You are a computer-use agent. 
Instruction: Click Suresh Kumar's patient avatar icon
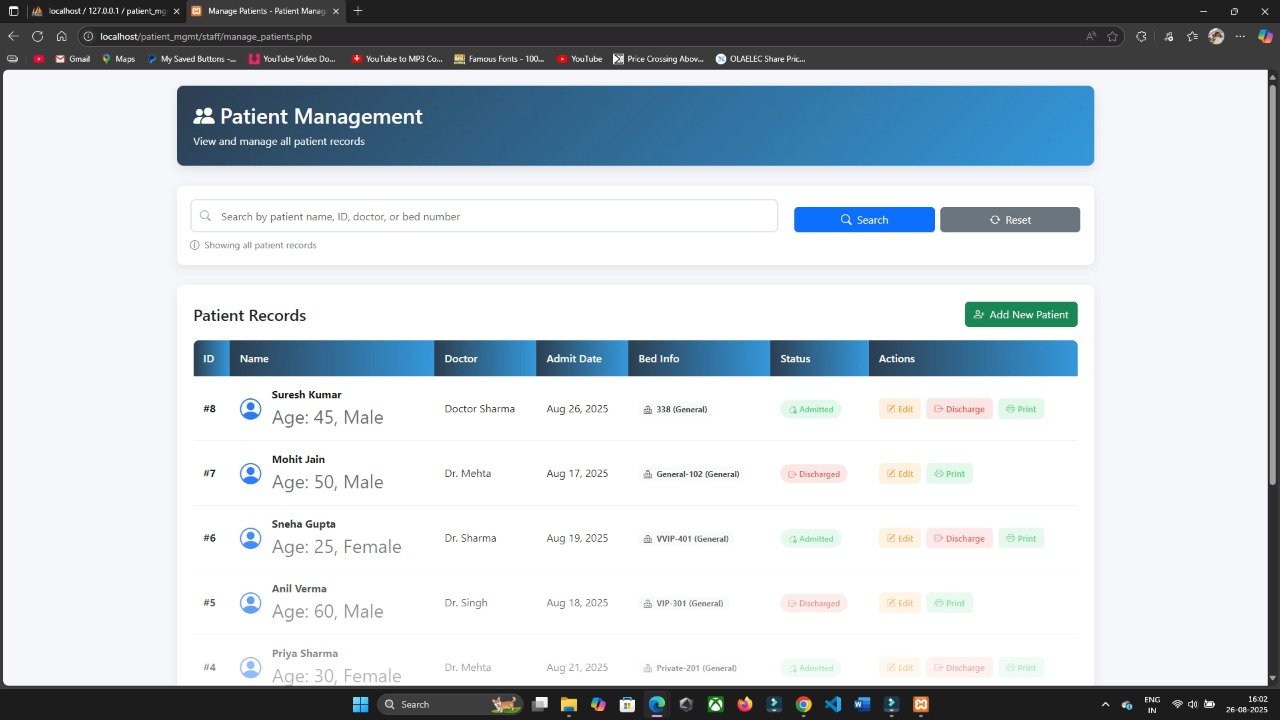[250, 409]
